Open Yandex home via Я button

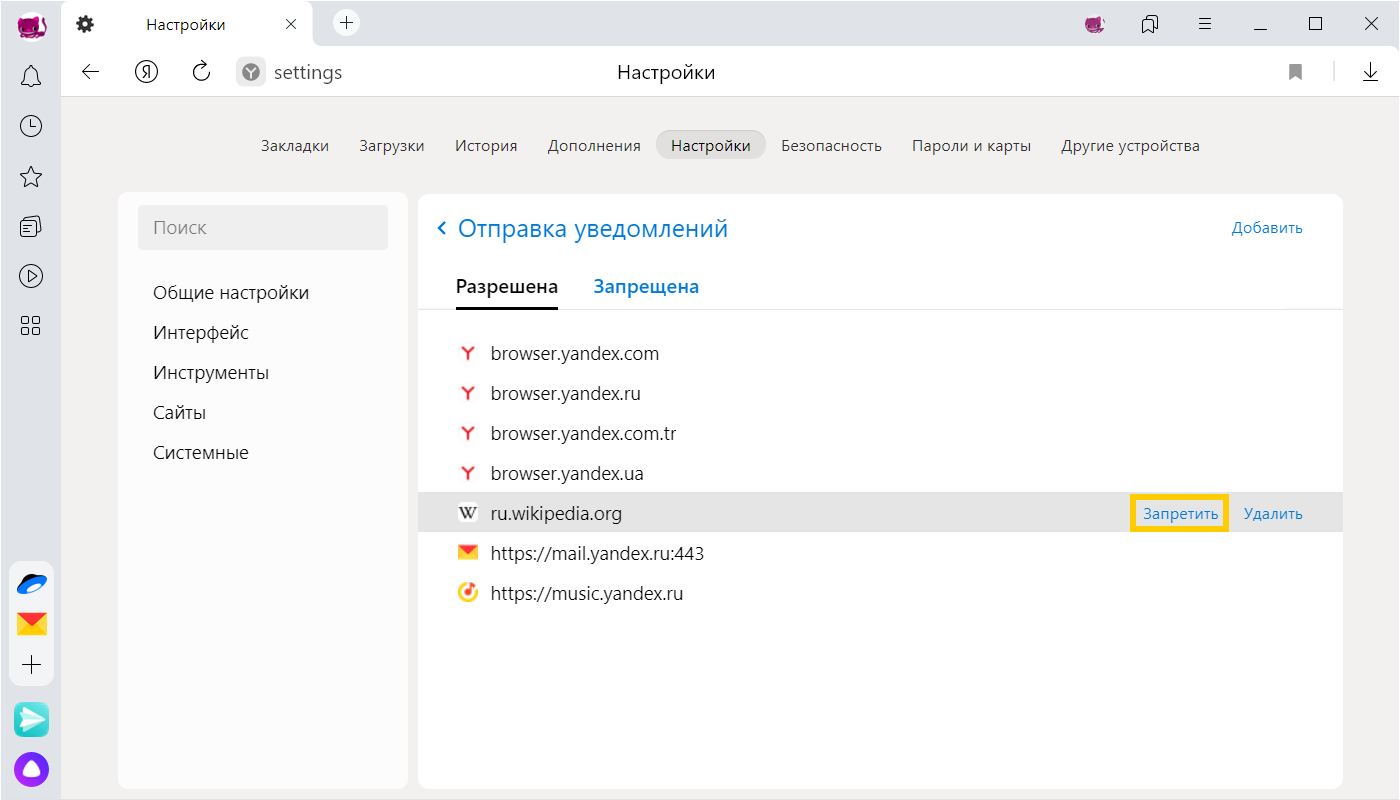[x=147, y=72]
